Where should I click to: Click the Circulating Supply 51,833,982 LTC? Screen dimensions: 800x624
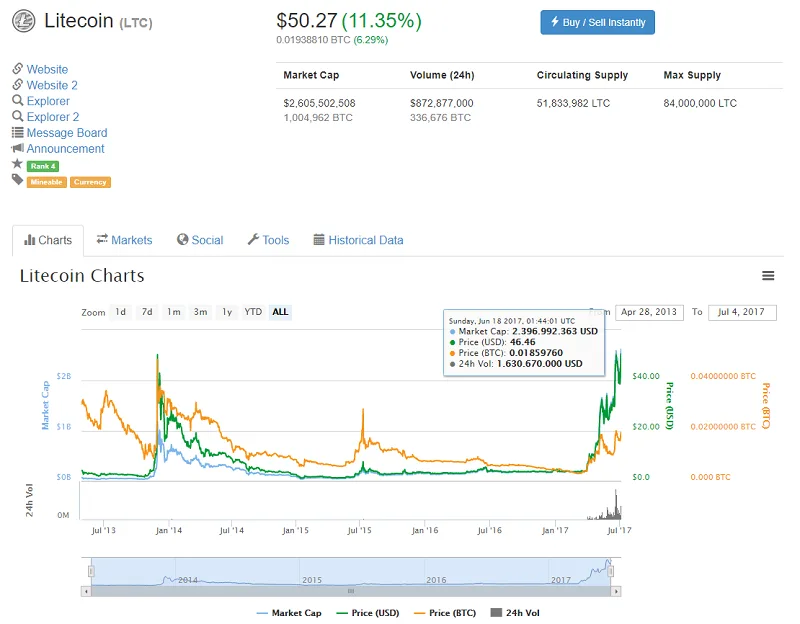(573, 103)
